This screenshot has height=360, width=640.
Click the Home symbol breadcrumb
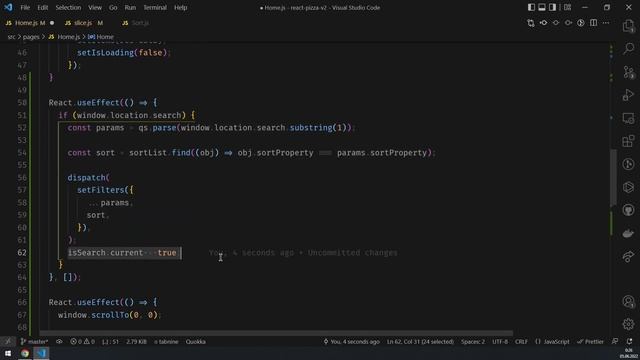pos(101,37)
